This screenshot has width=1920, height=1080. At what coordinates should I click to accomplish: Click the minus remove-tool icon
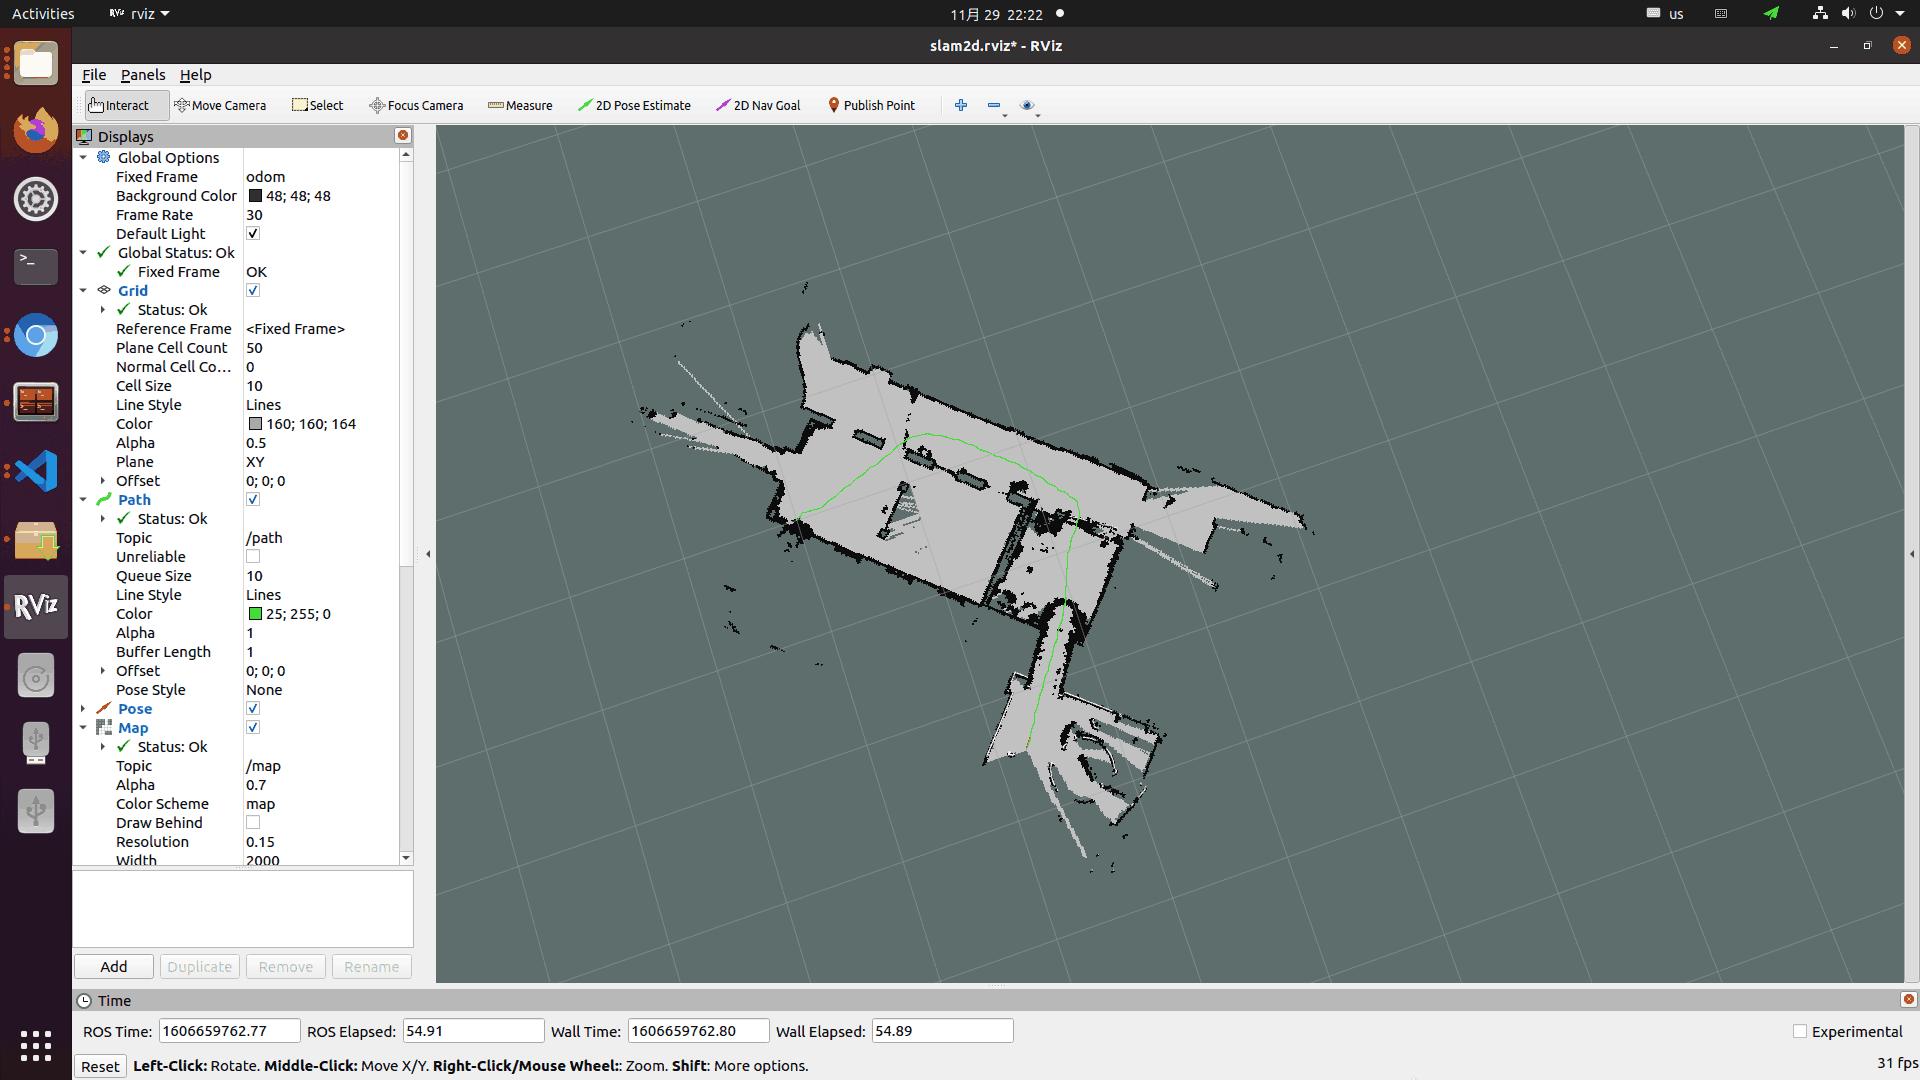click(993, 105)
